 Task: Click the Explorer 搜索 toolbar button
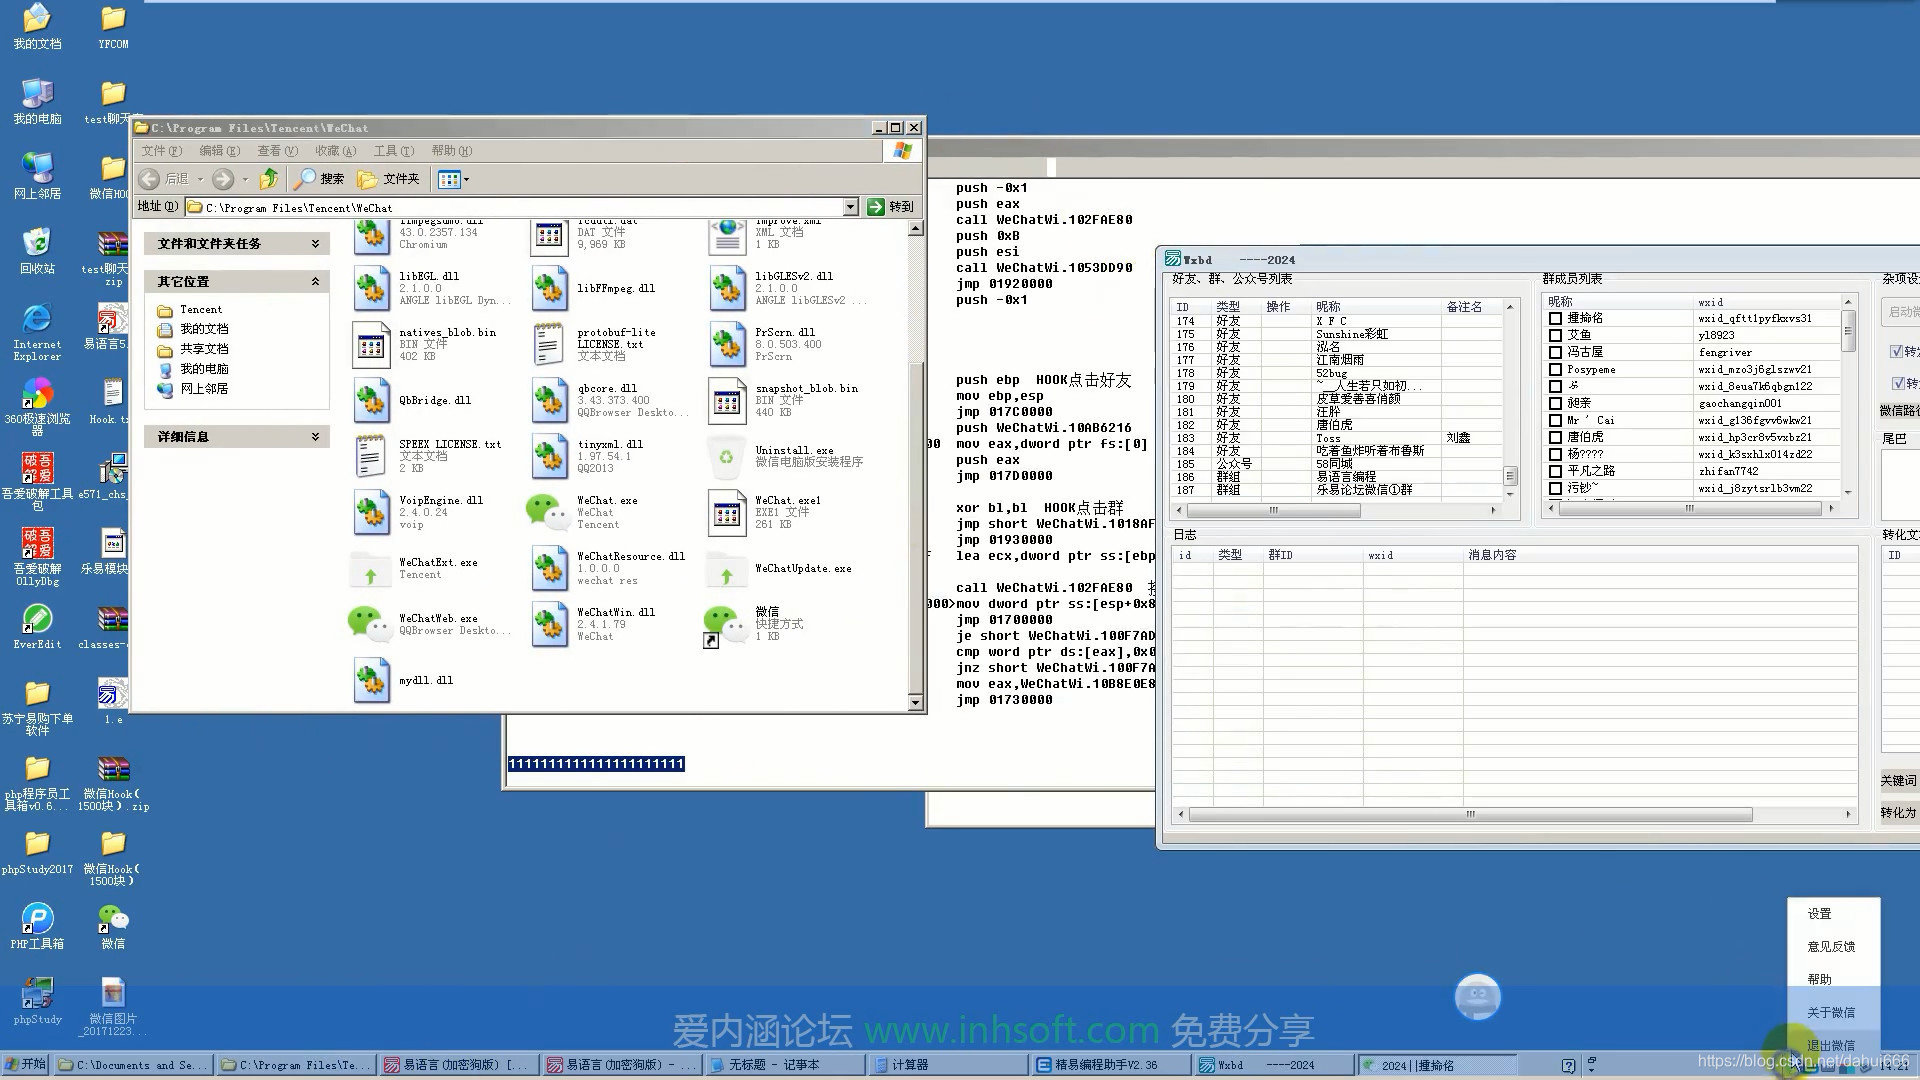319,179
